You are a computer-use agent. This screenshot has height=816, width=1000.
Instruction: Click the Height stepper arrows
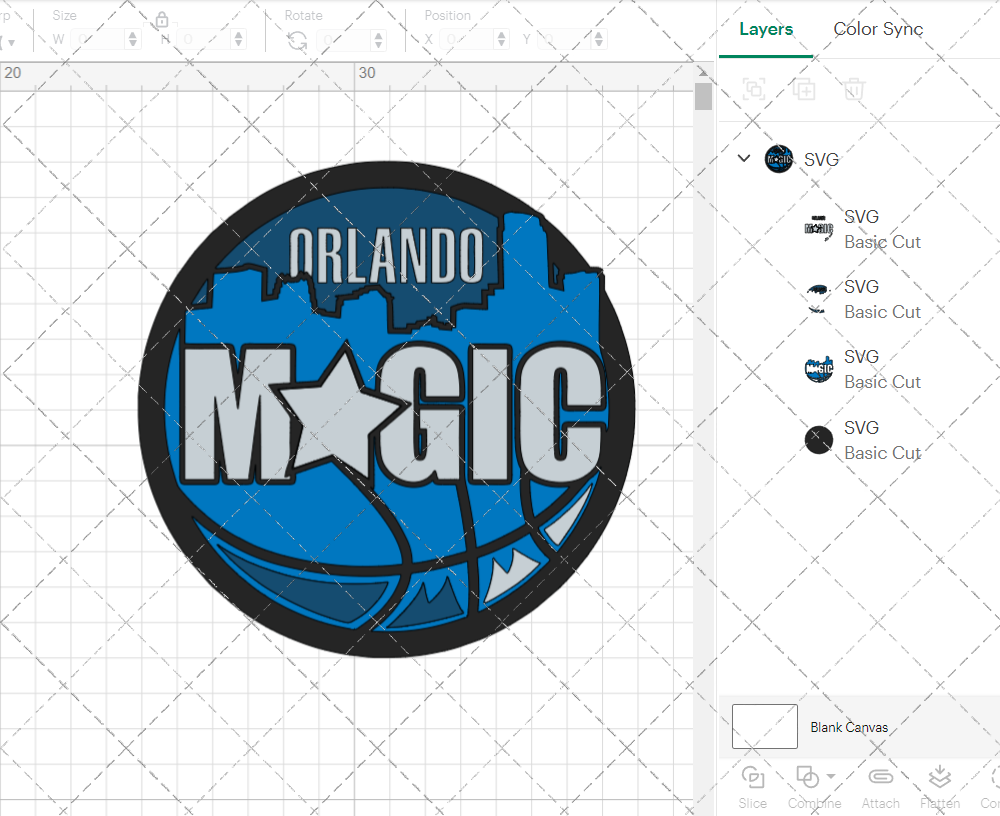click(x=239, y=40)
